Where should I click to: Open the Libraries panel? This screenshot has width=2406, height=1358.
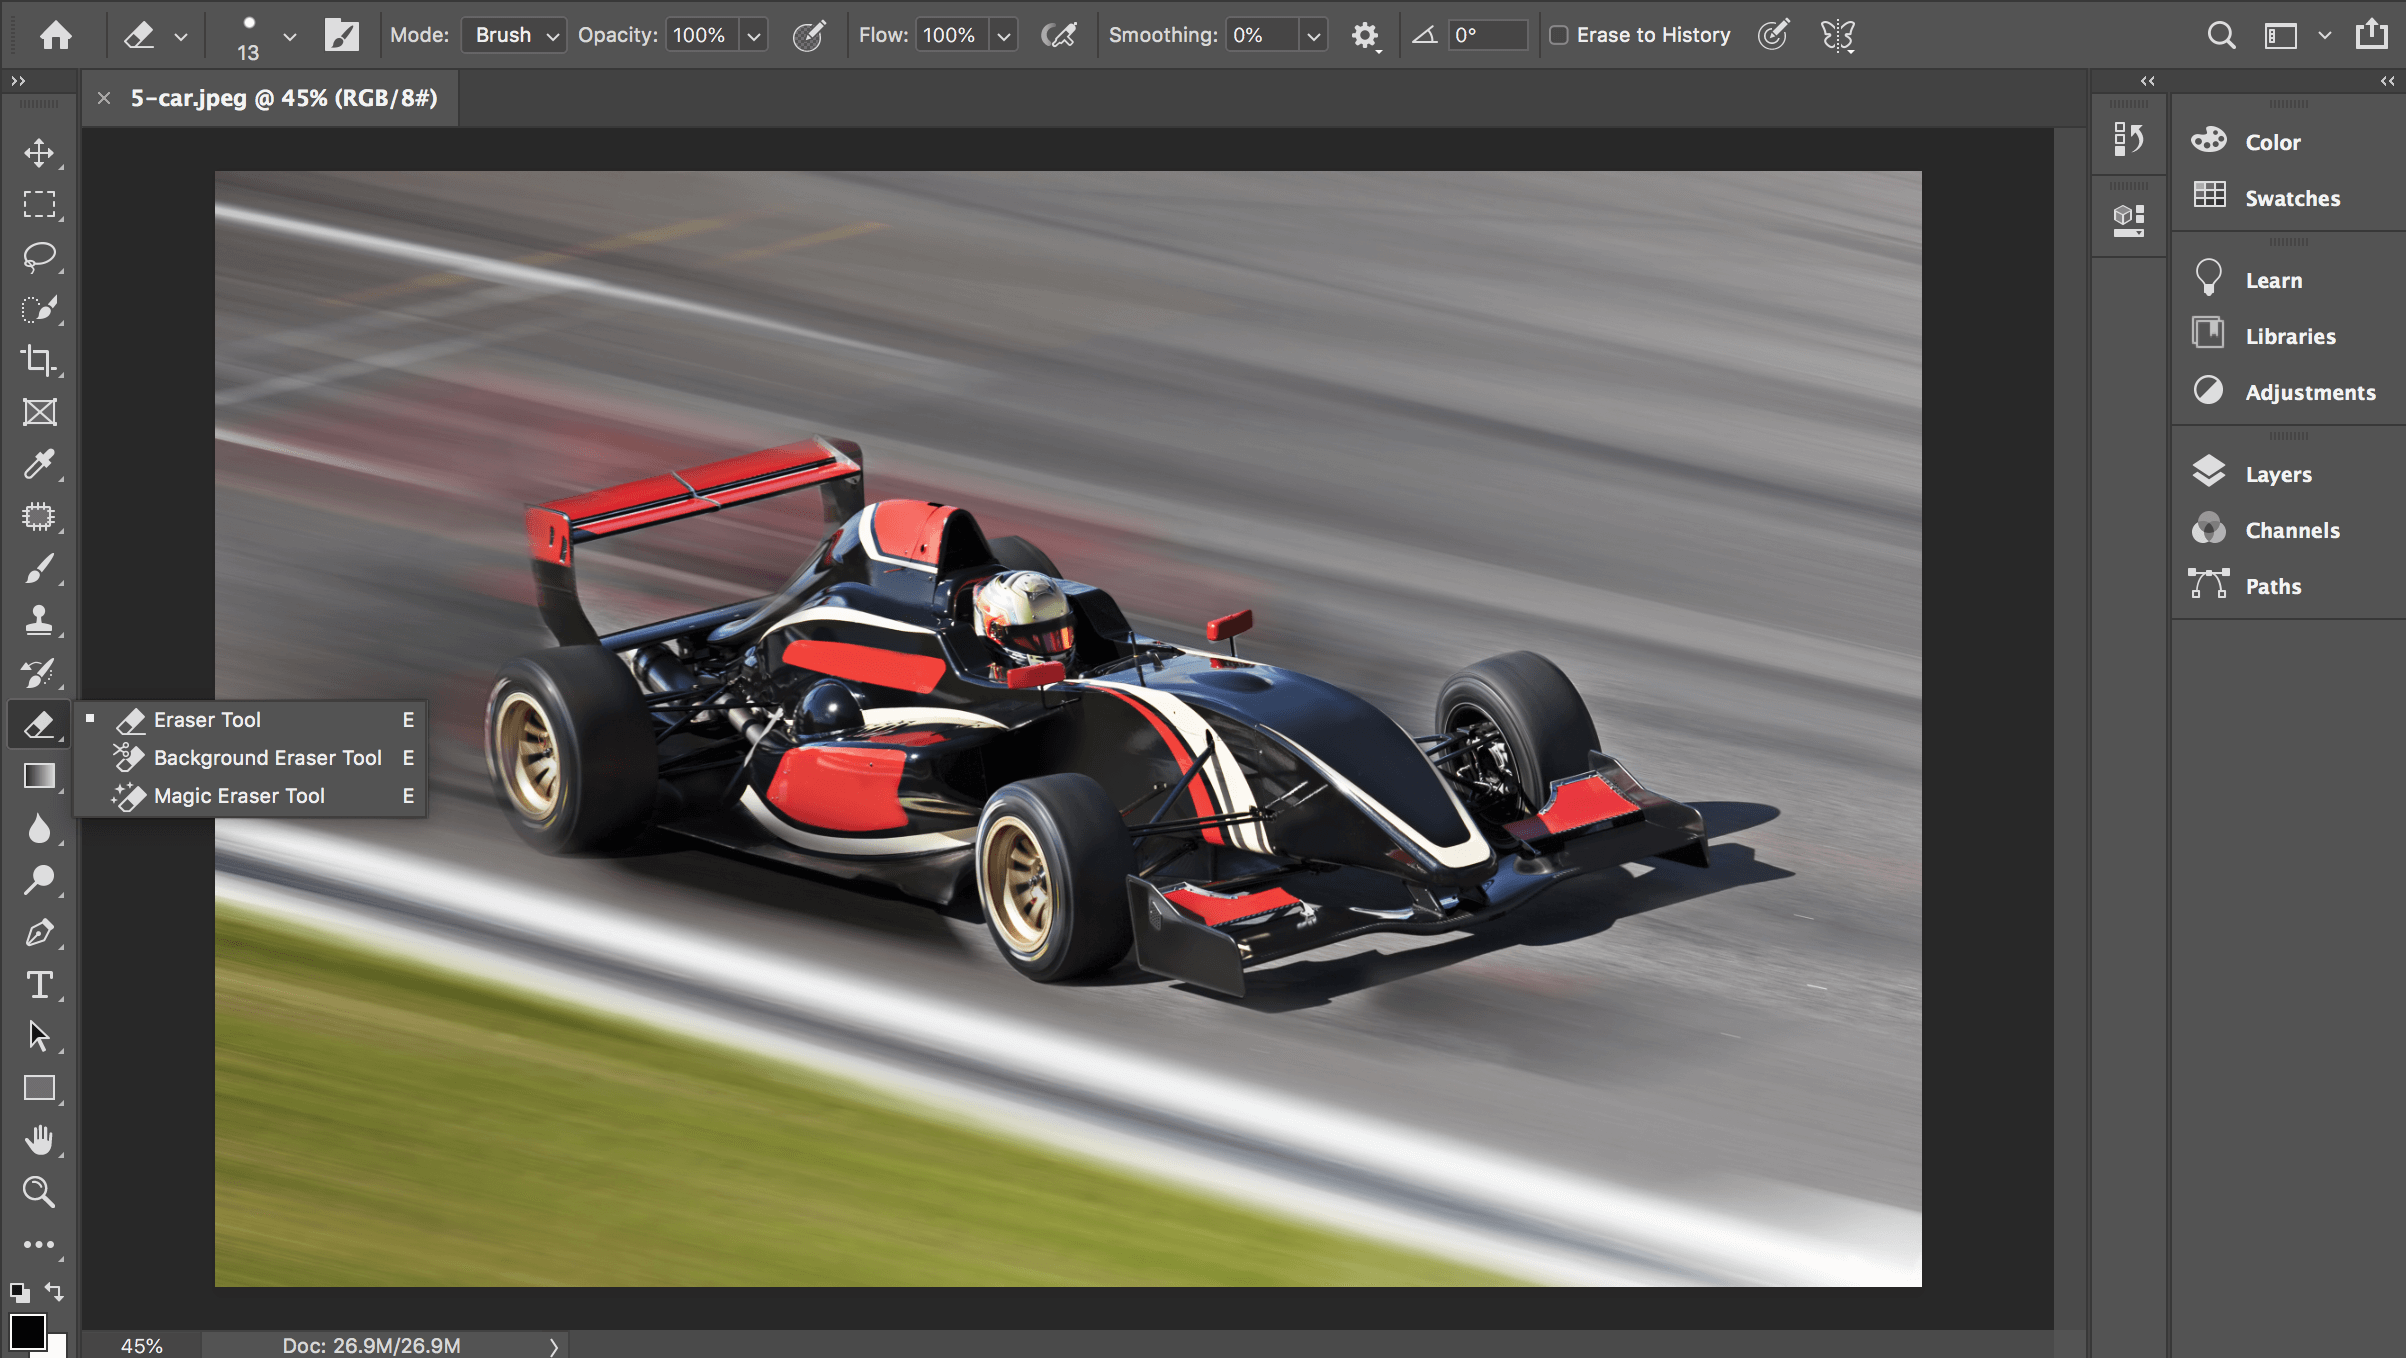click(x=2288, y=336)
